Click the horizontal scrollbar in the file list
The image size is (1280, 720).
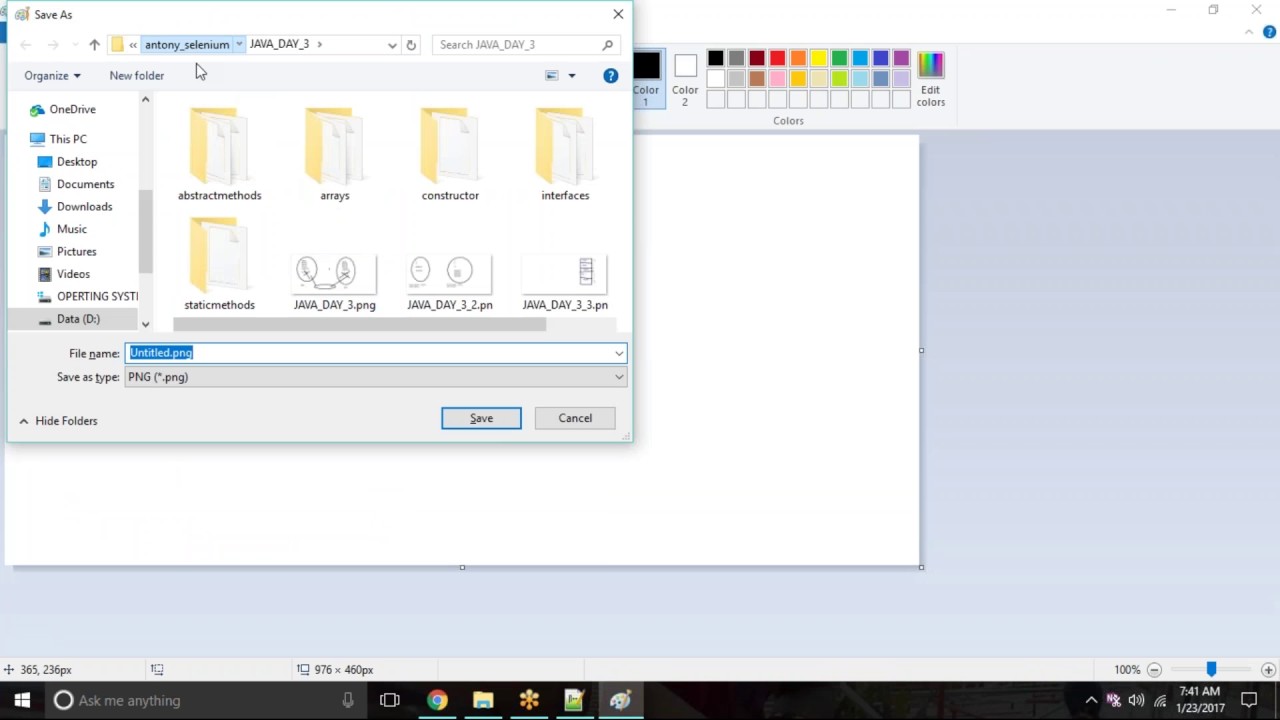coord(360,325)
